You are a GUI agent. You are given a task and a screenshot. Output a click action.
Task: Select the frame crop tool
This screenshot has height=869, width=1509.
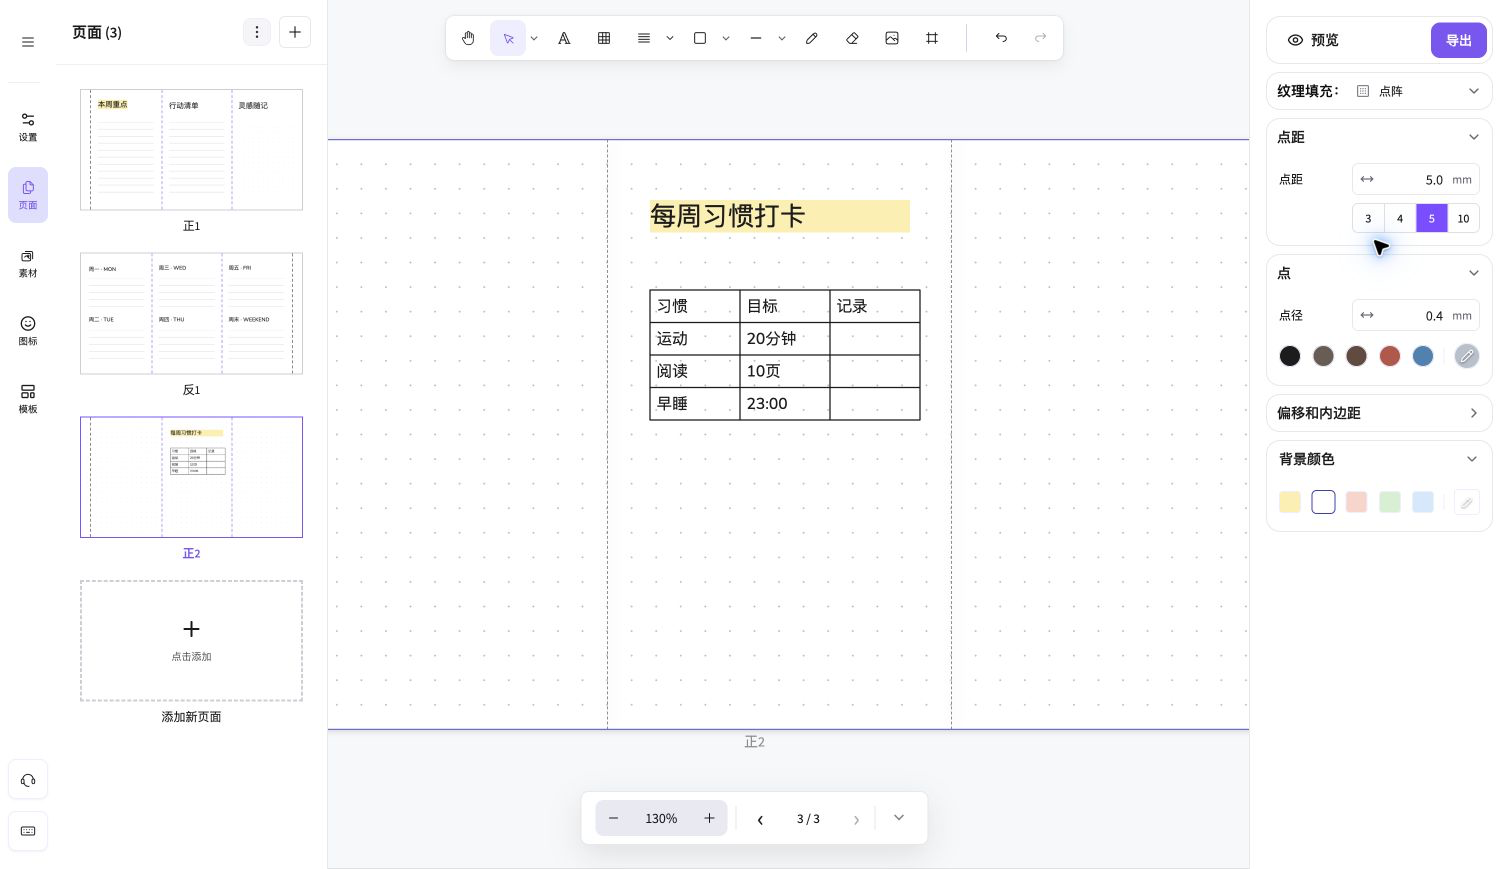point(932,38)
